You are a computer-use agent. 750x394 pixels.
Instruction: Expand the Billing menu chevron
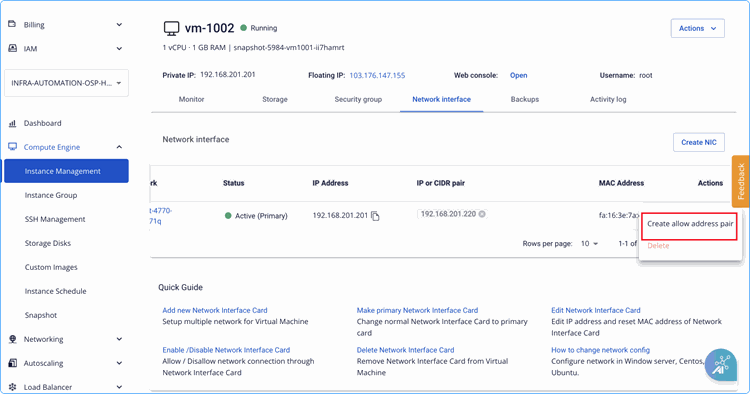tap(119, 24)
